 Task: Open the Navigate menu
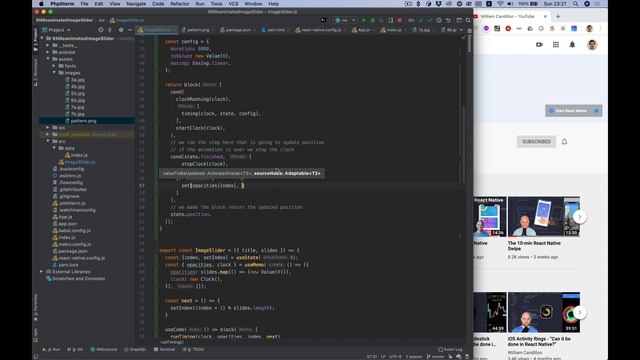136,4
